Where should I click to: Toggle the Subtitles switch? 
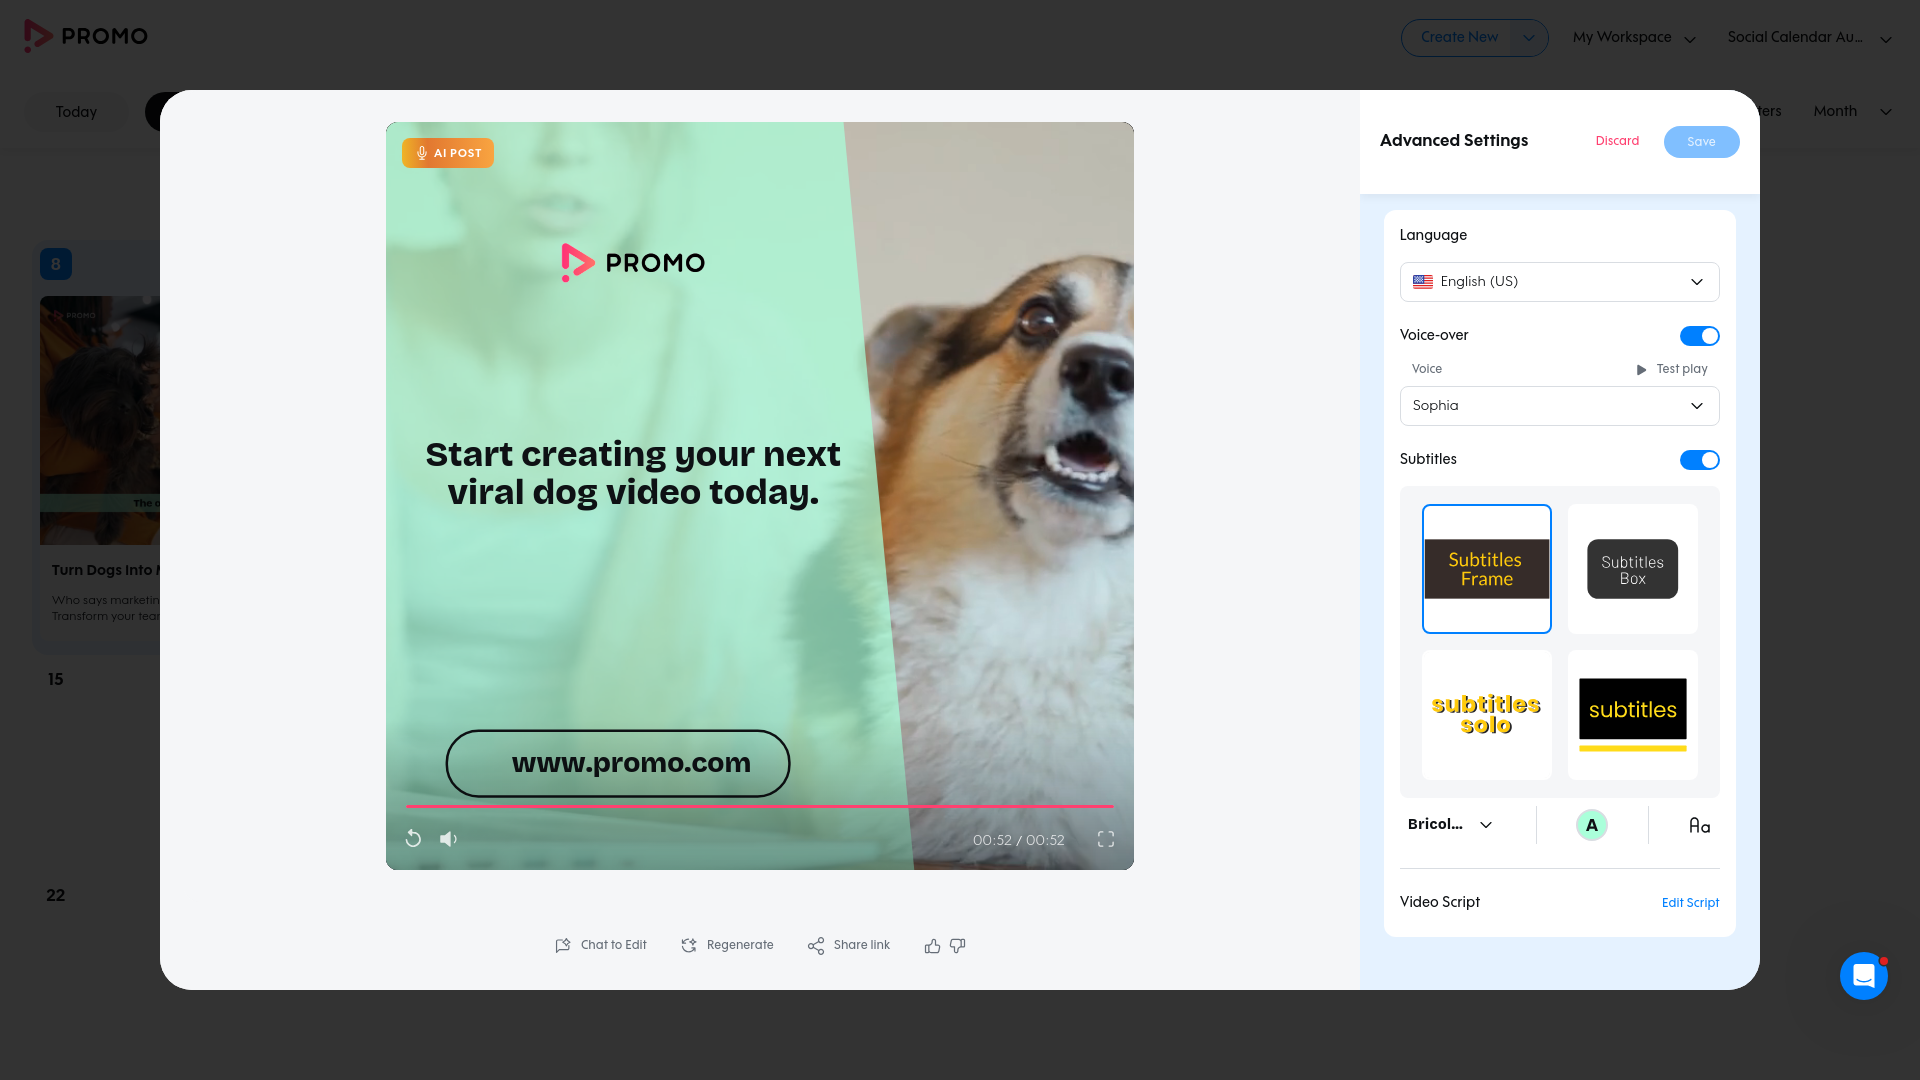point(1699,460)
